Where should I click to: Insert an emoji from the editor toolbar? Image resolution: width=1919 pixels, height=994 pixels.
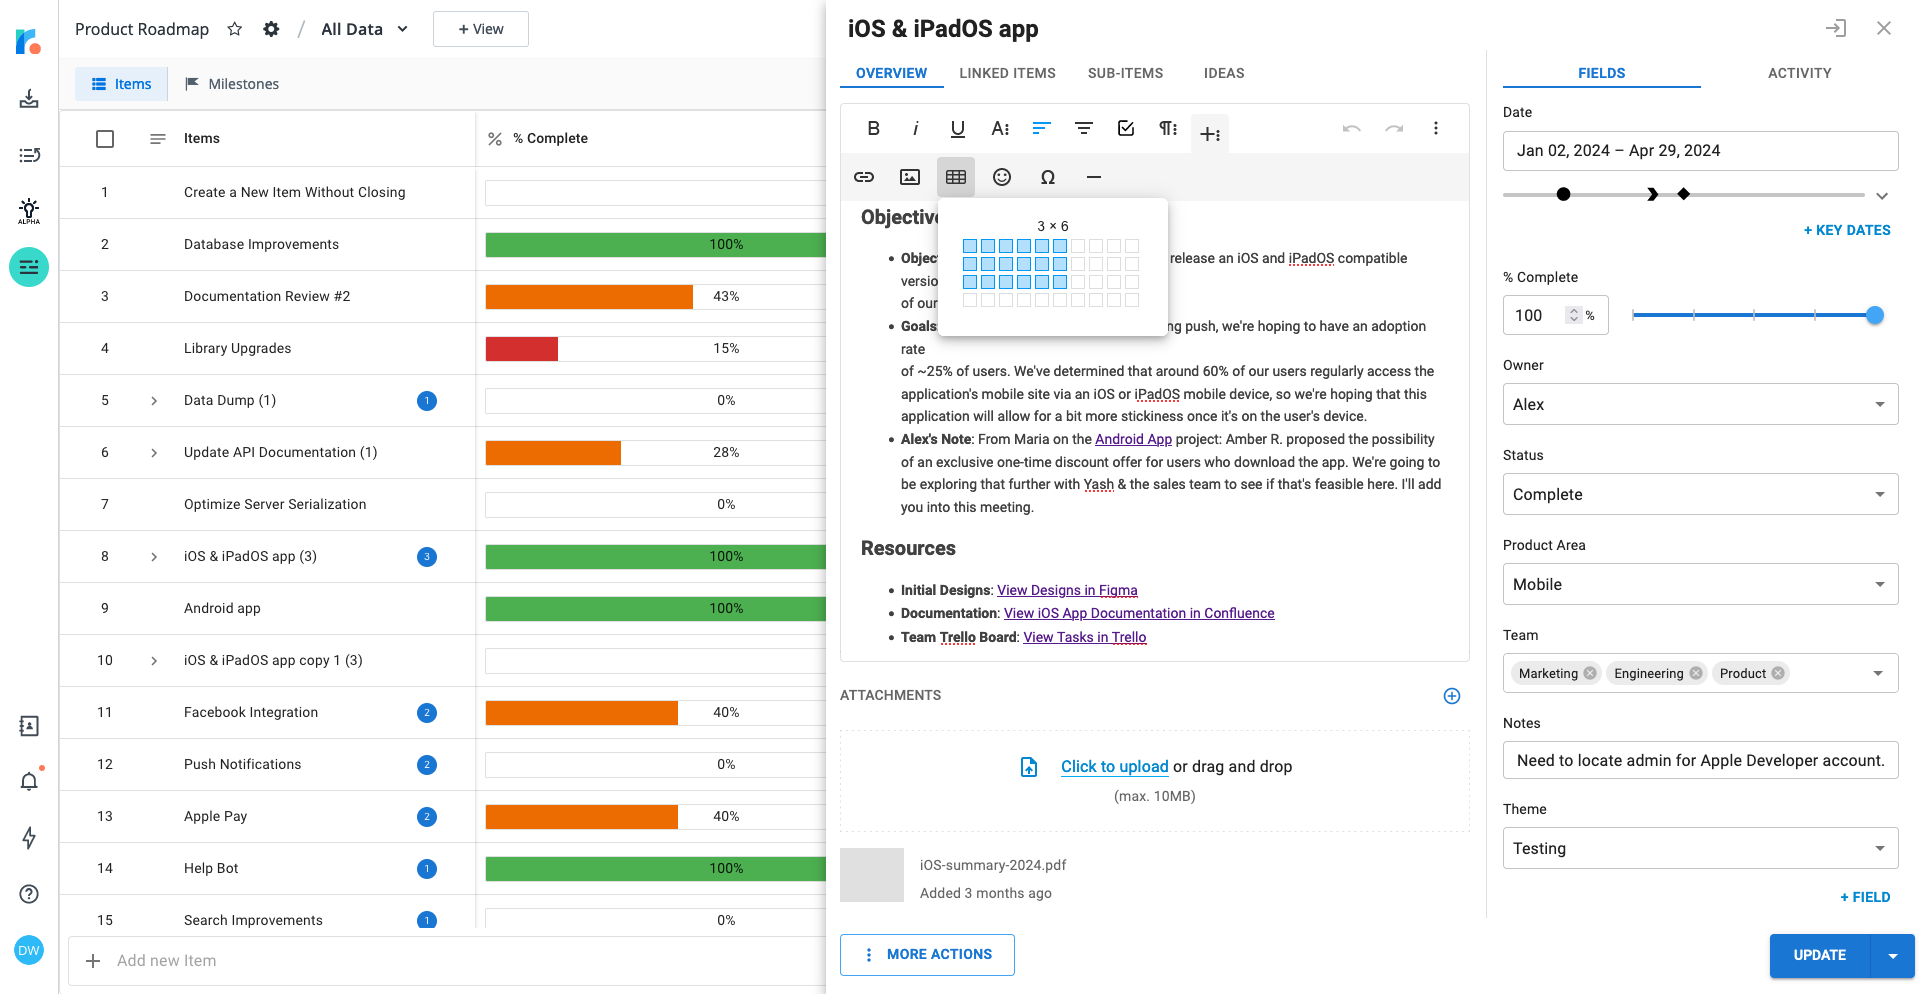pos(1001,177)
